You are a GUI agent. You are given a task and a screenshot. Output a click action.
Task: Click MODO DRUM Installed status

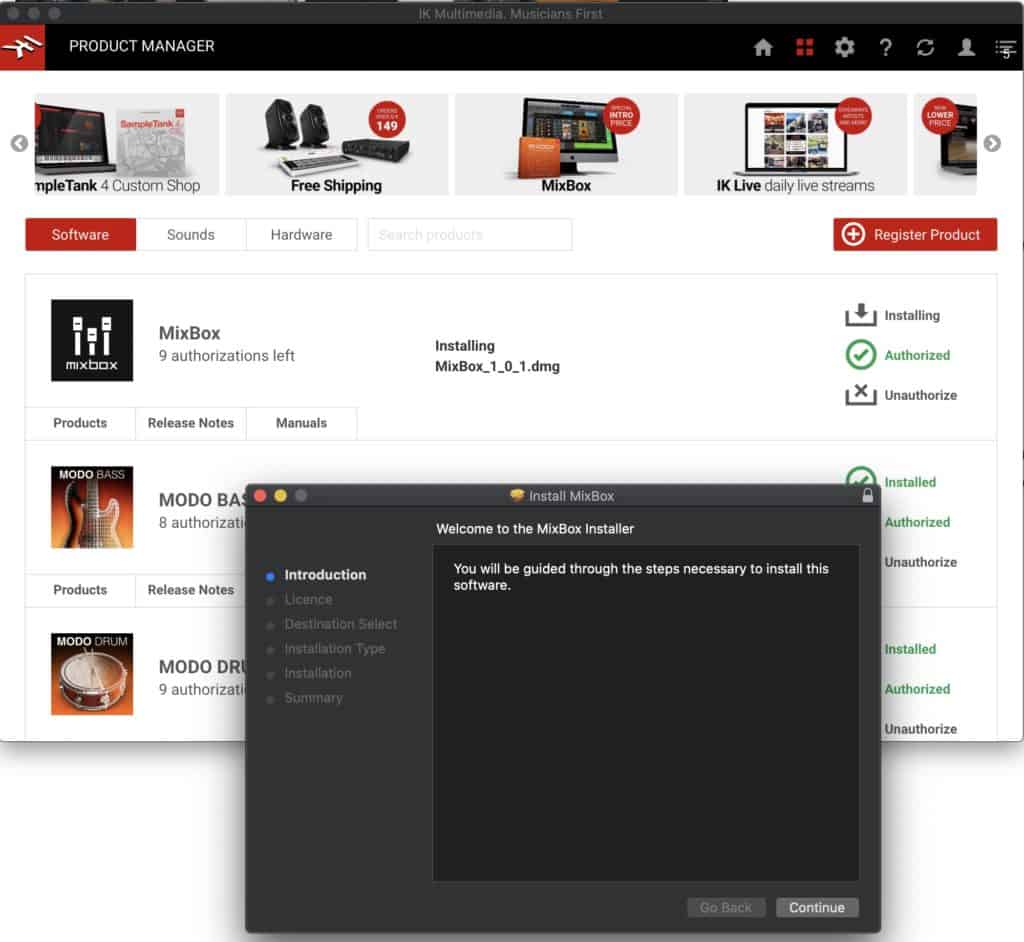(910, 649)
